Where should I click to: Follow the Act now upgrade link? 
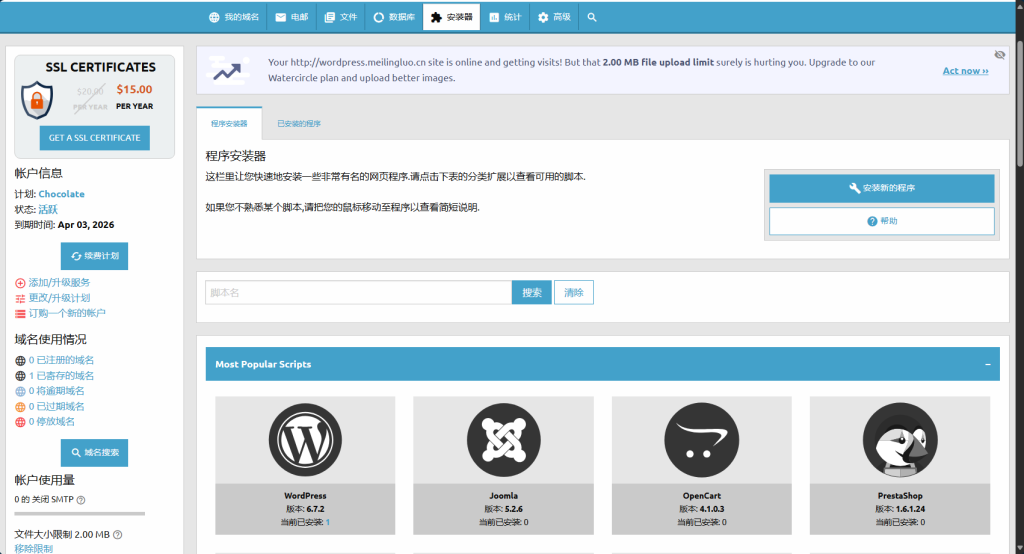click(965, 71)
